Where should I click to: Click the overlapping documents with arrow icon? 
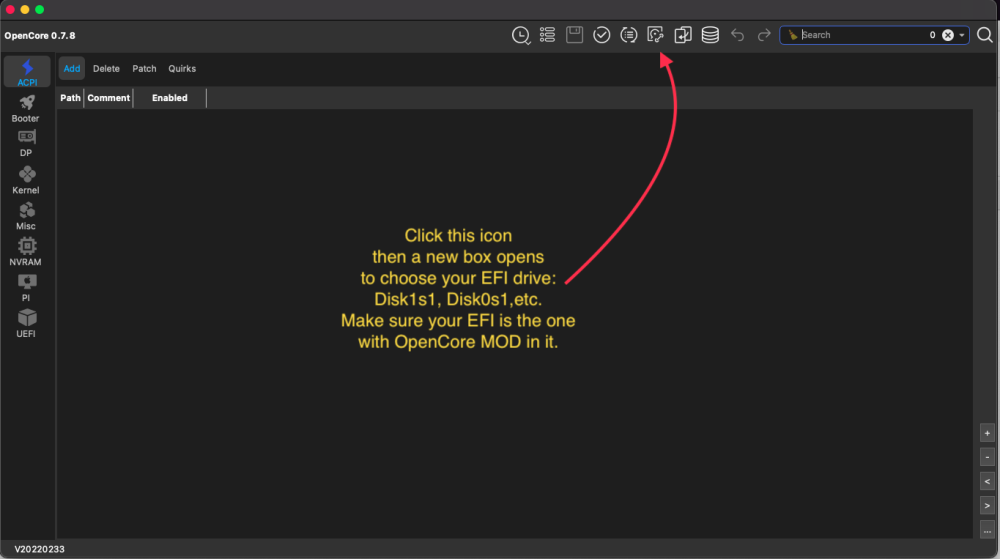(x=683, y=34)
